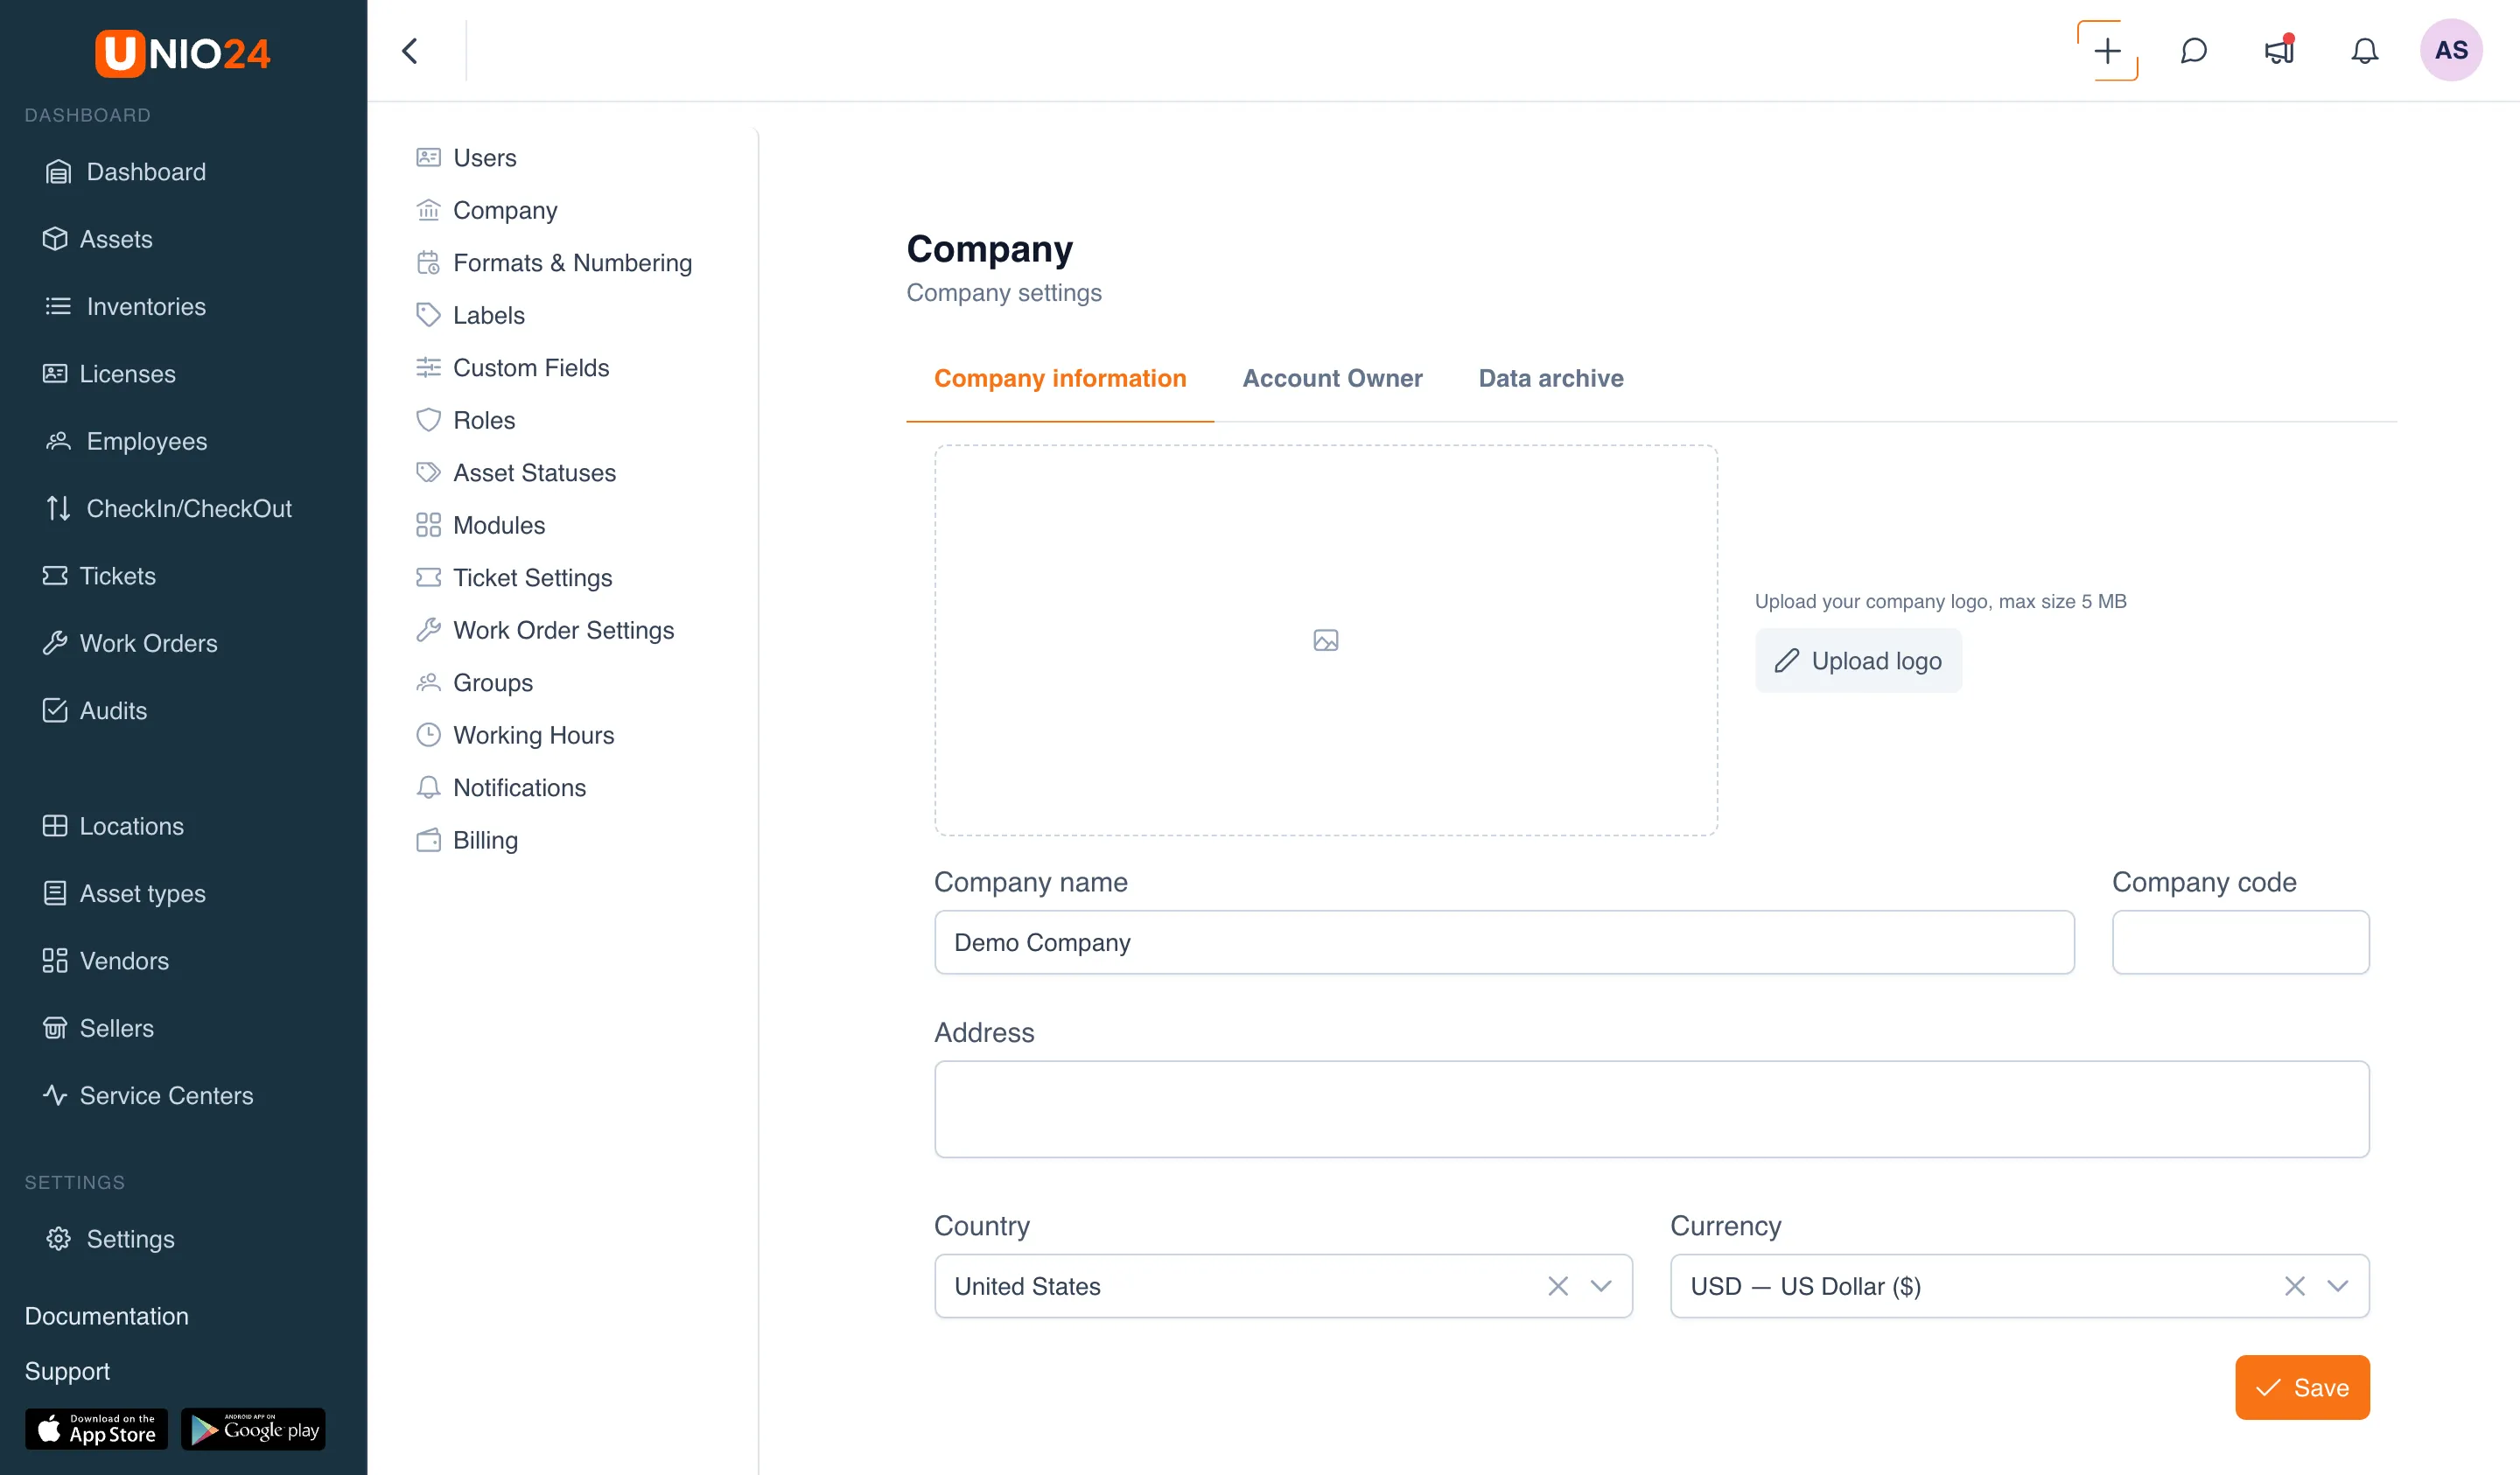The image size is (2520, 1475).
Task: Click the UNIO24 logo
Action: [183, 53]
